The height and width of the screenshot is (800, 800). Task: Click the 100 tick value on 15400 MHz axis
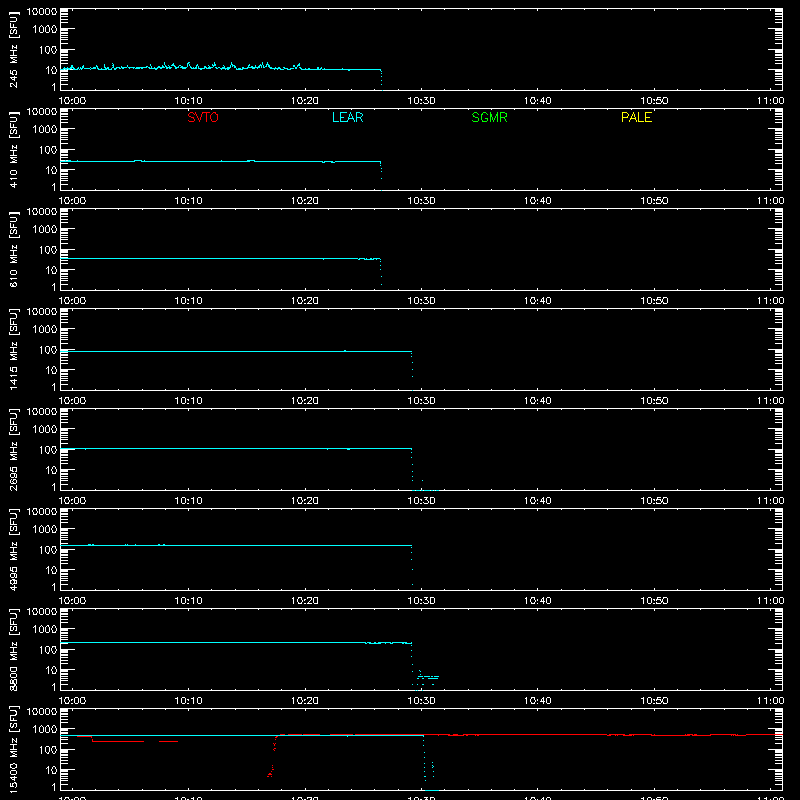(48, 749)
